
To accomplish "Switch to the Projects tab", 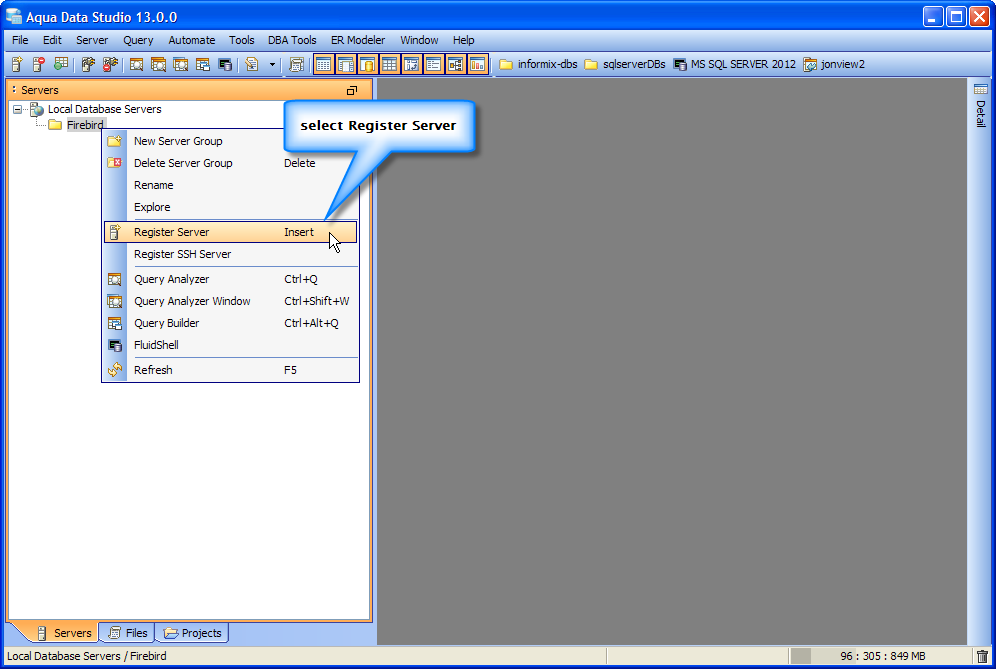I will point(192,633).
